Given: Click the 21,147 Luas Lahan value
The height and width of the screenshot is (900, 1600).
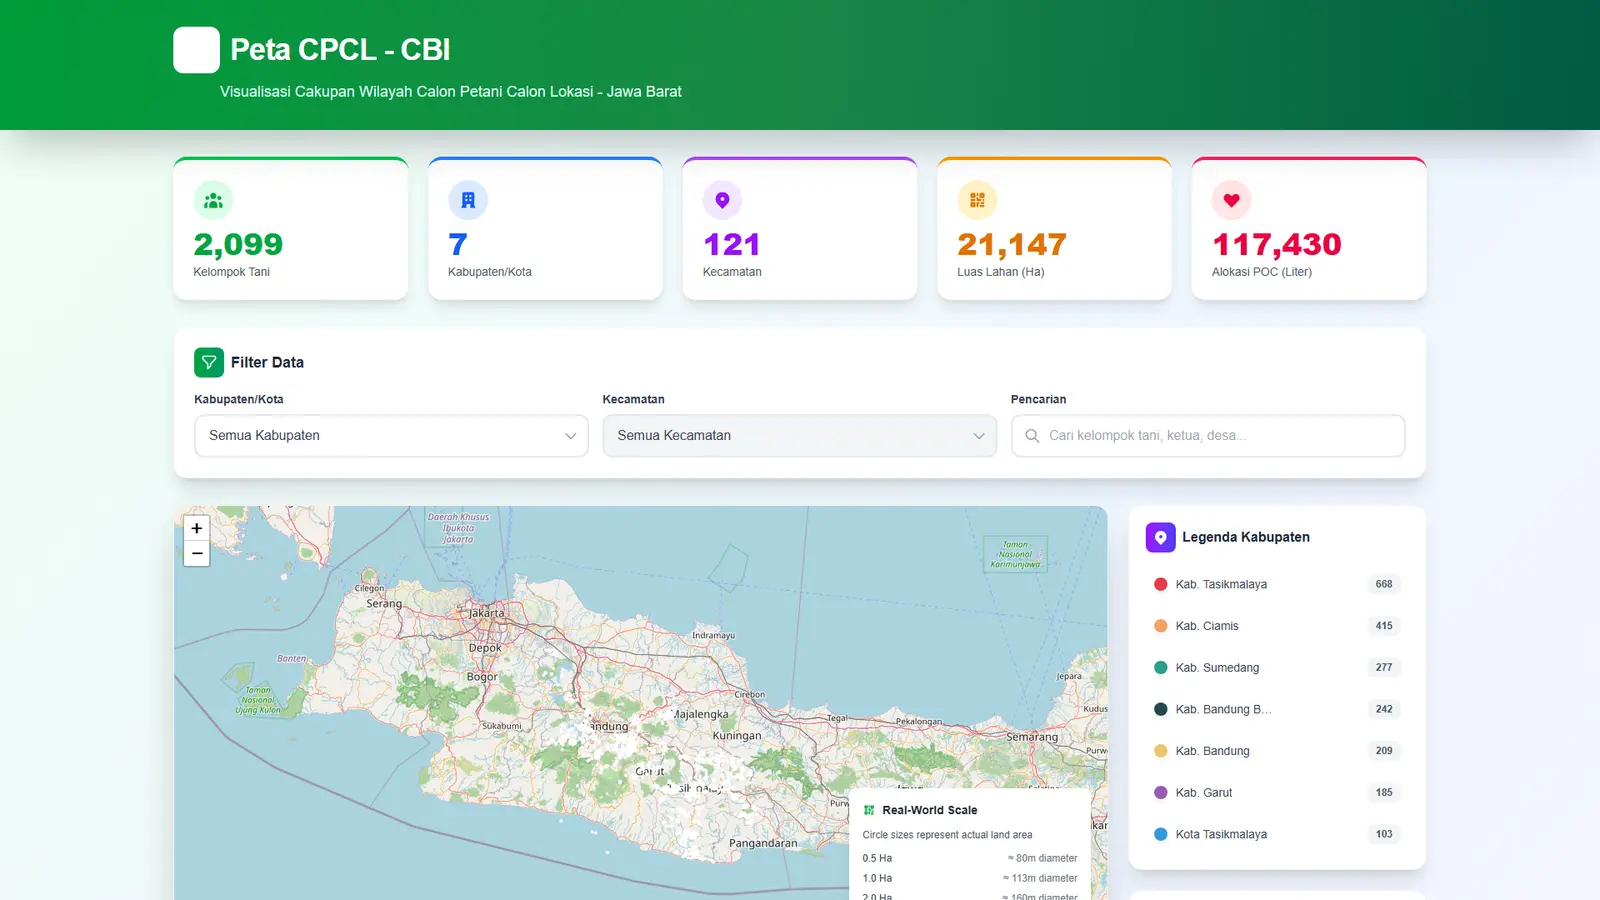Looking at the screenshot, I should (x=1012, y=244).
